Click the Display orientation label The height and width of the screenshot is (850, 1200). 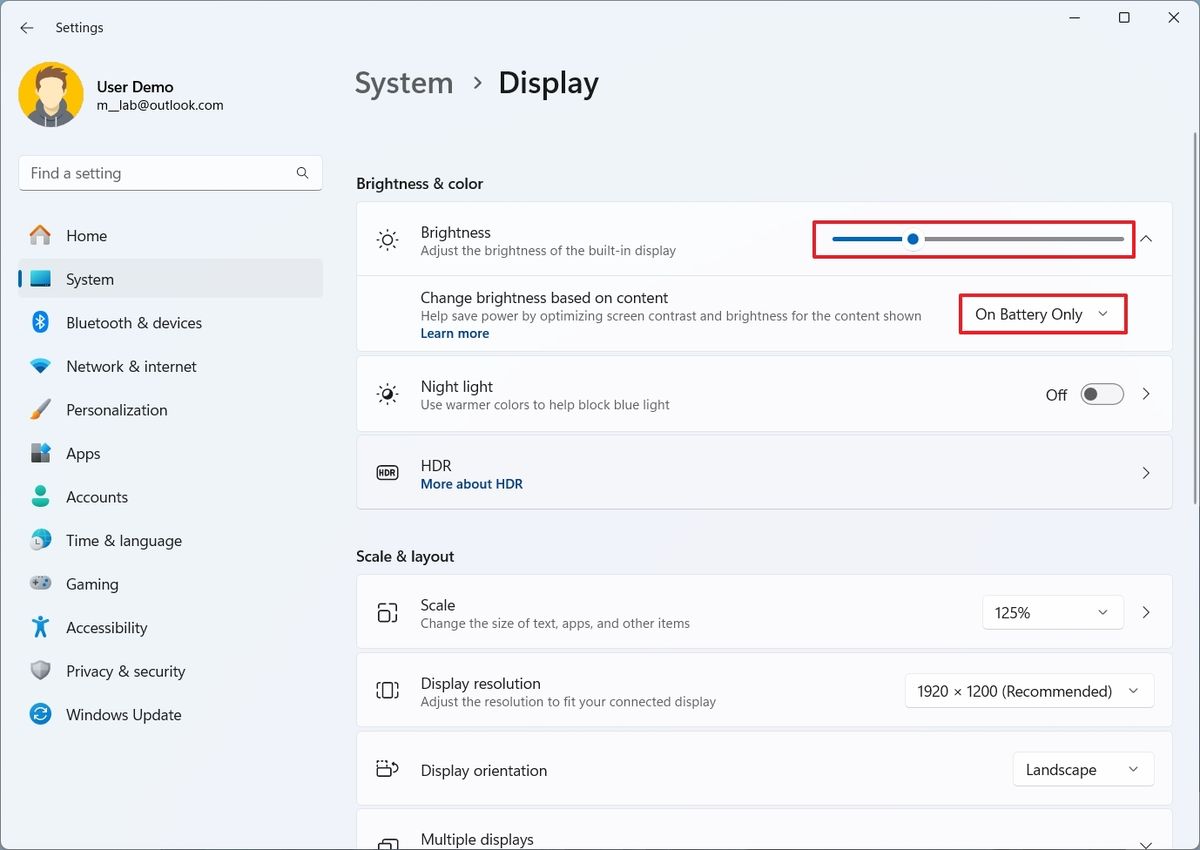(484, 770)
